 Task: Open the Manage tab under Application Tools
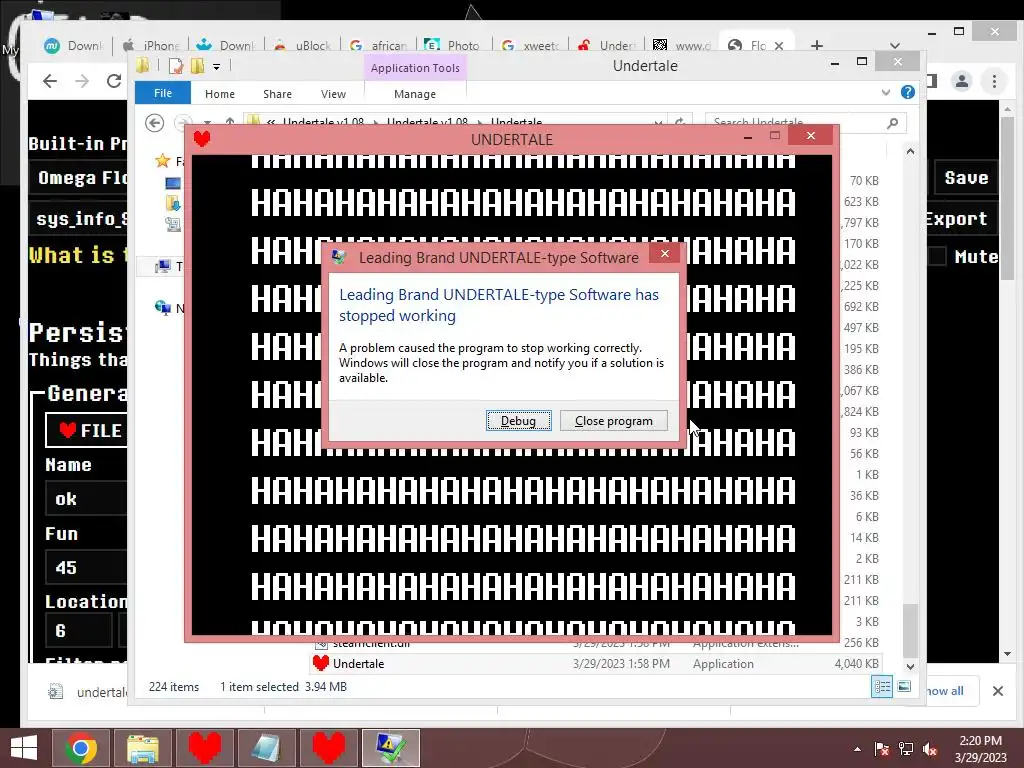pos(415,94)
